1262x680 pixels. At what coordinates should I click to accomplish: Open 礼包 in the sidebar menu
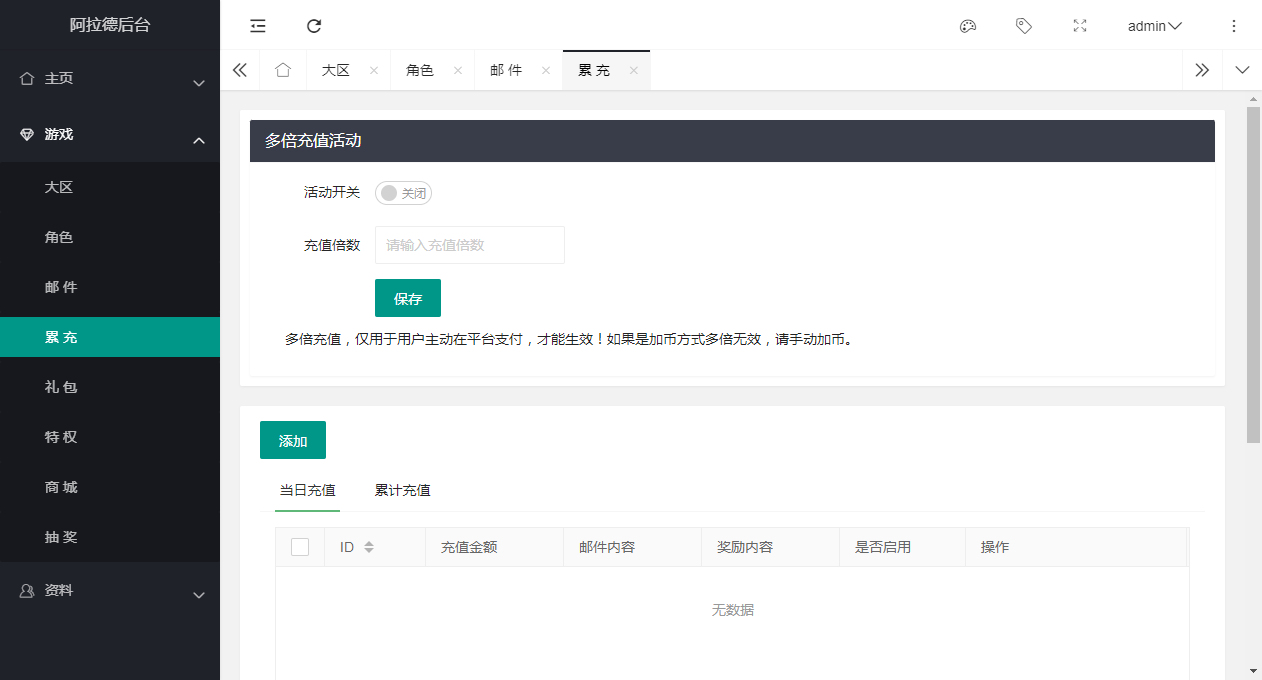pos(61,387)
